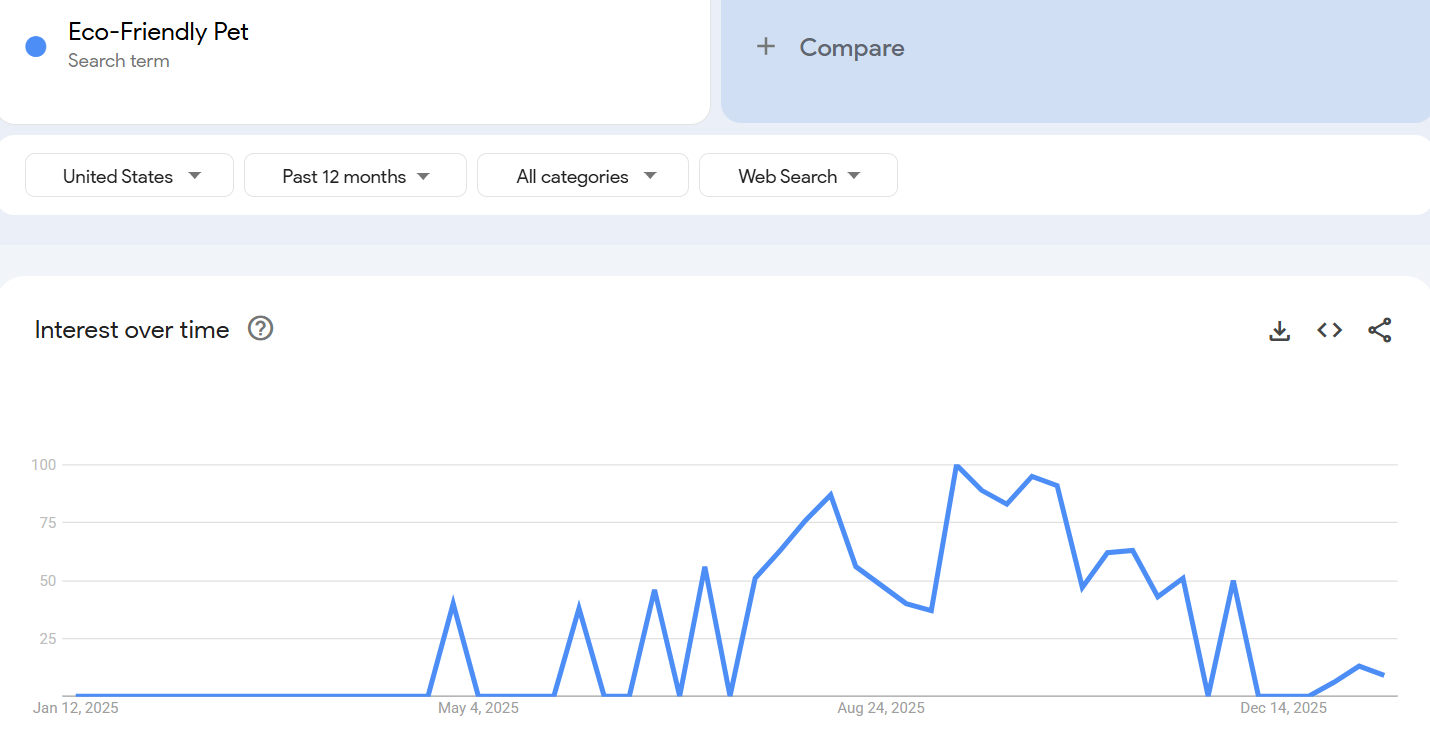Open the Past 12 months time range selector
This screenshot has height=730, width=1430.
pos(355,175)
